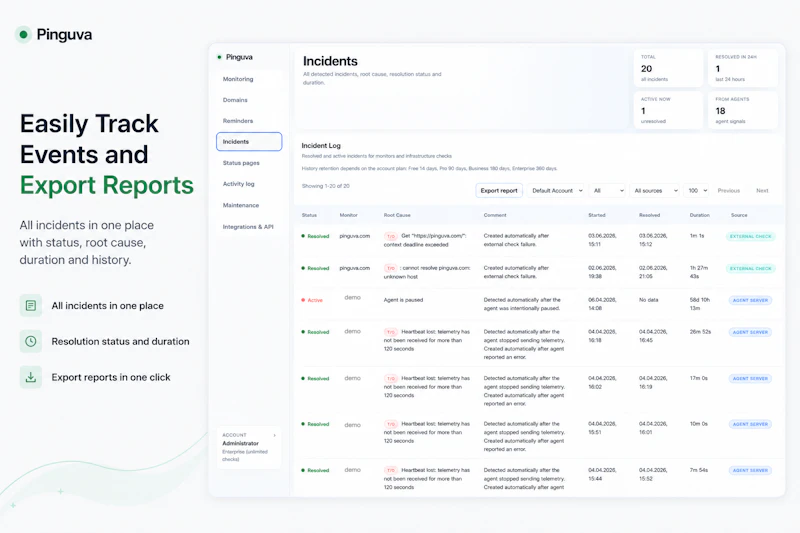Click the 26m 52s duration cell
Viewport: 800px width, 533px height.
pyautogui.click(x=700, y=332)
